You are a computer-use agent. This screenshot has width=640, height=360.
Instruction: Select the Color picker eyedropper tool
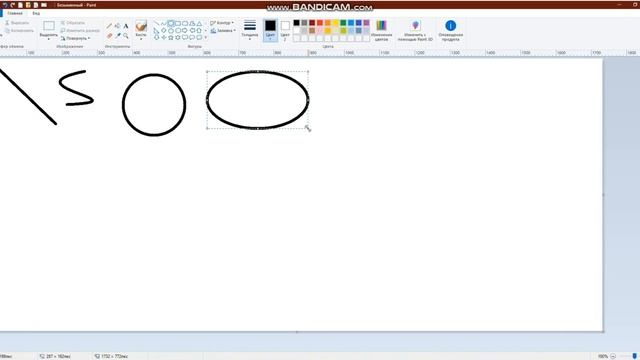tap(118, 36)
